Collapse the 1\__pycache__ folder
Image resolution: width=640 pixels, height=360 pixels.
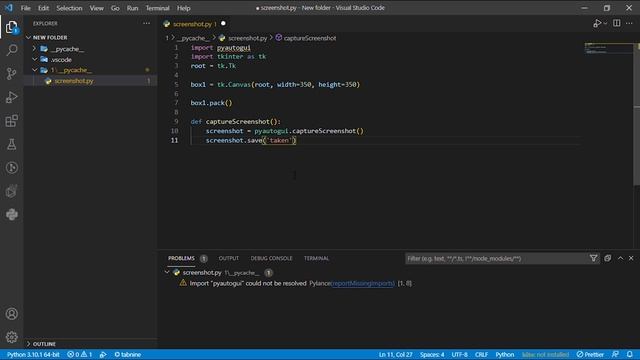(x=35, y=70)
